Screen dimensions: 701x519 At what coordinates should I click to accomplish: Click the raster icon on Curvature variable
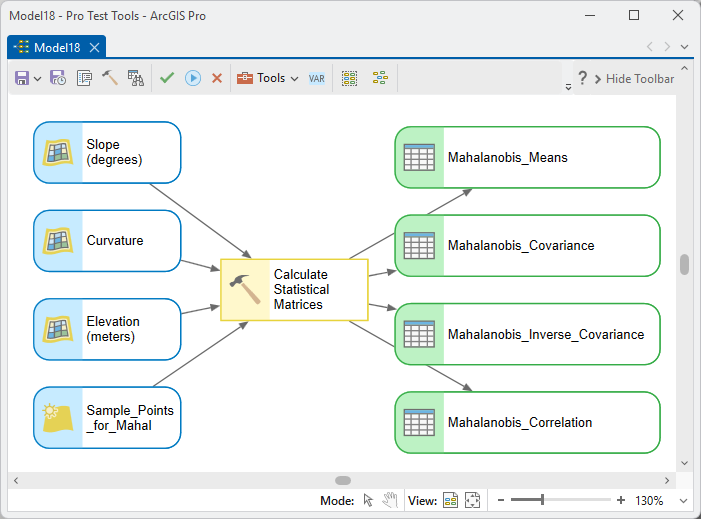click(x=58, y=241)
